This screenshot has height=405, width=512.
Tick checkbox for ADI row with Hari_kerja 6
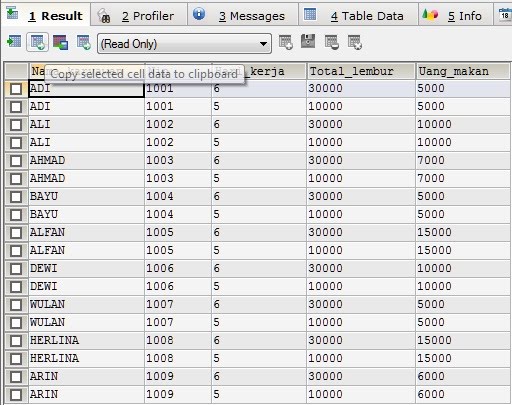16,89
